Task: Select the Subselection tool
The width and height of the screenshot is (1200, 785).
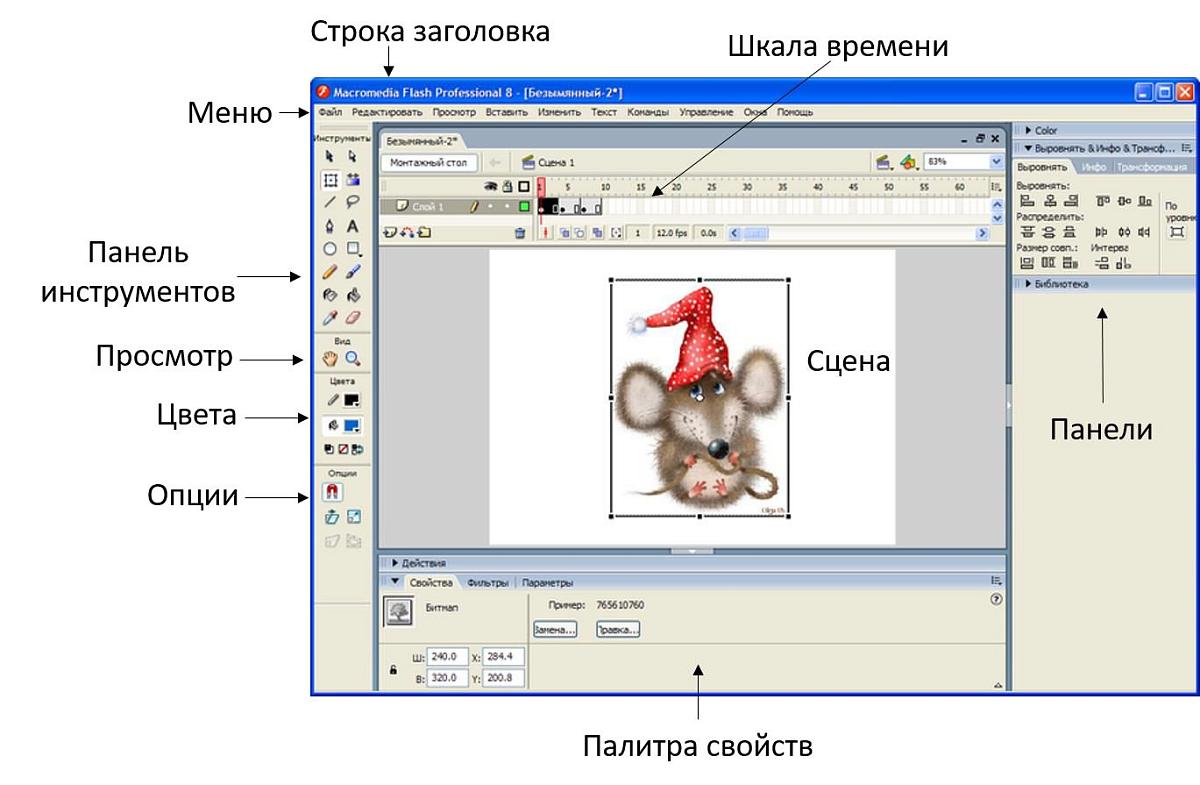Action: click(x=352, y=157)
